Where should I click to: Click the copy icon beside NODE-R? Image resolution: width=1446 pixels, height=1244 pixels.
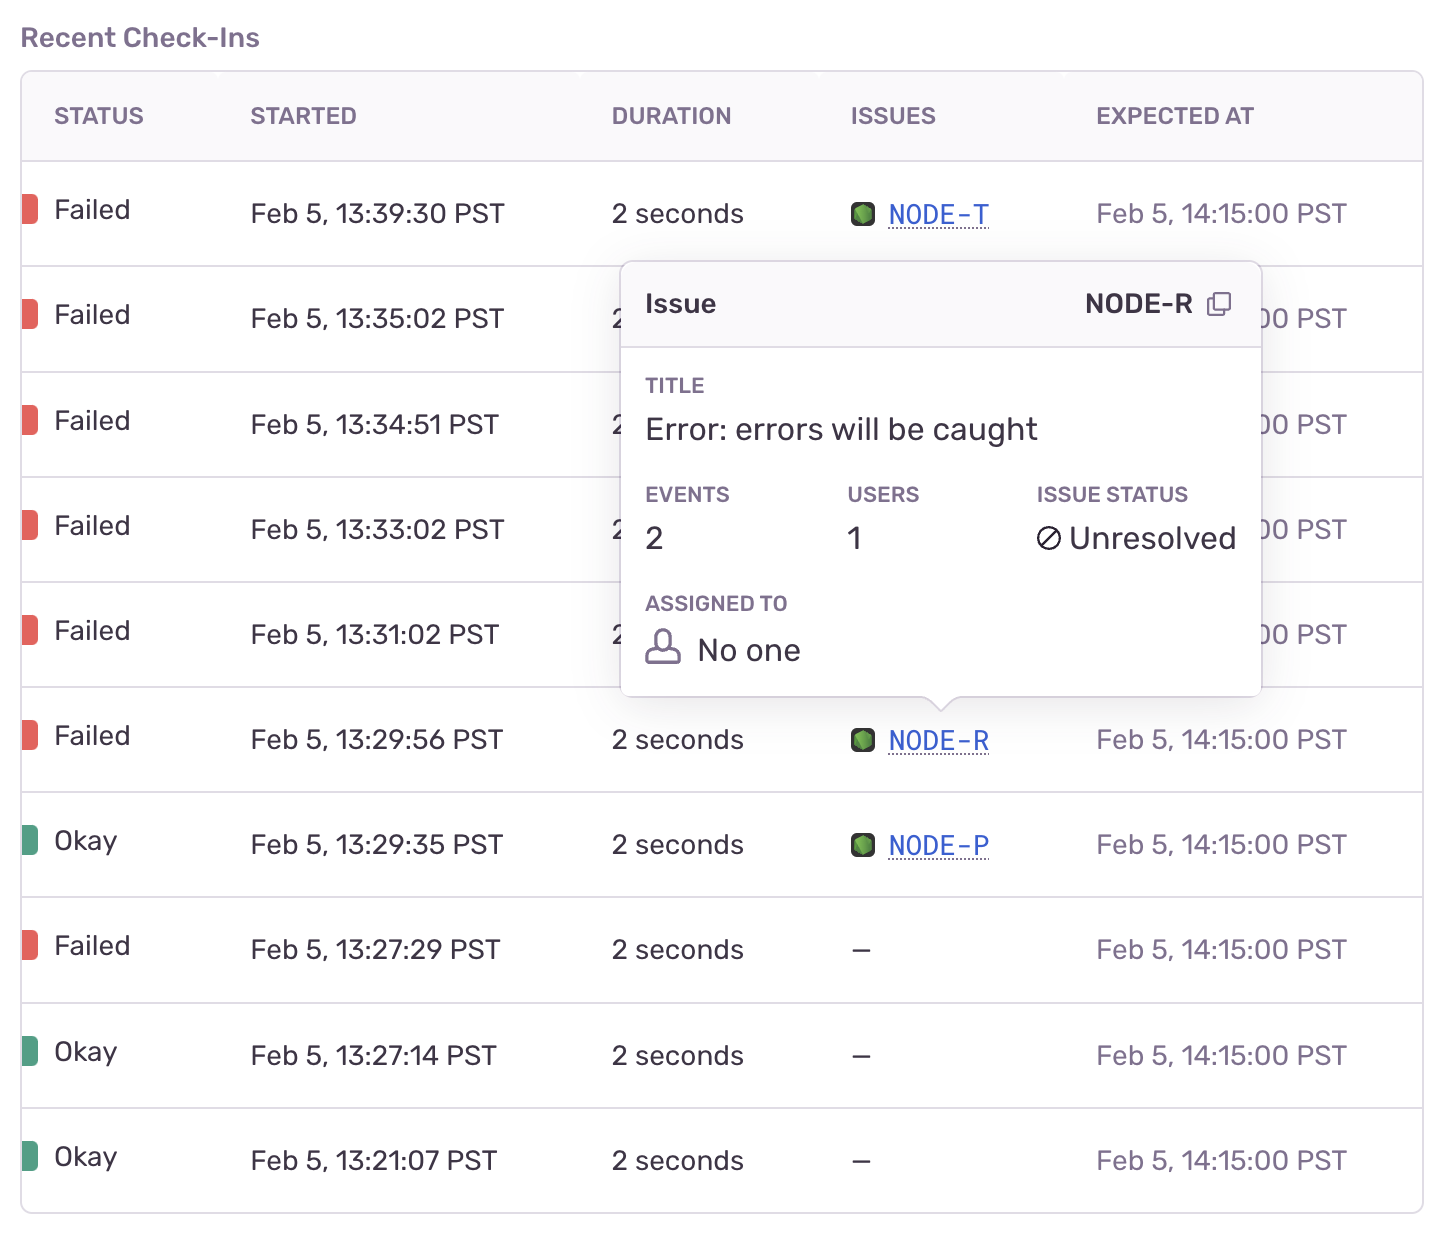pyautogui.click(x=1219, y=304)
